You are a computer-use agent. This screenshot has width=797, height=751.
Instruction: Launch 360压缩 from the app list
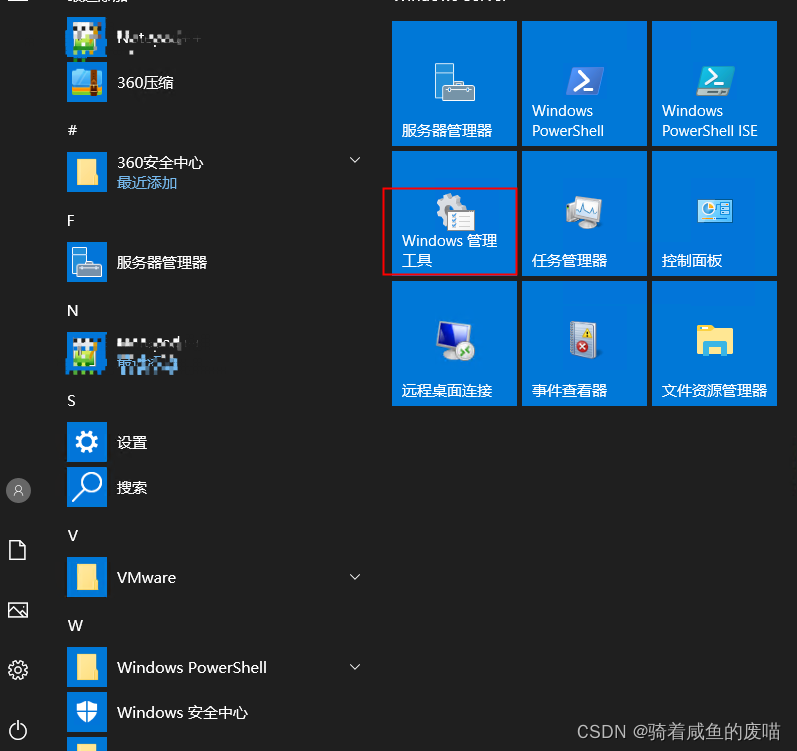pos(216,82)
